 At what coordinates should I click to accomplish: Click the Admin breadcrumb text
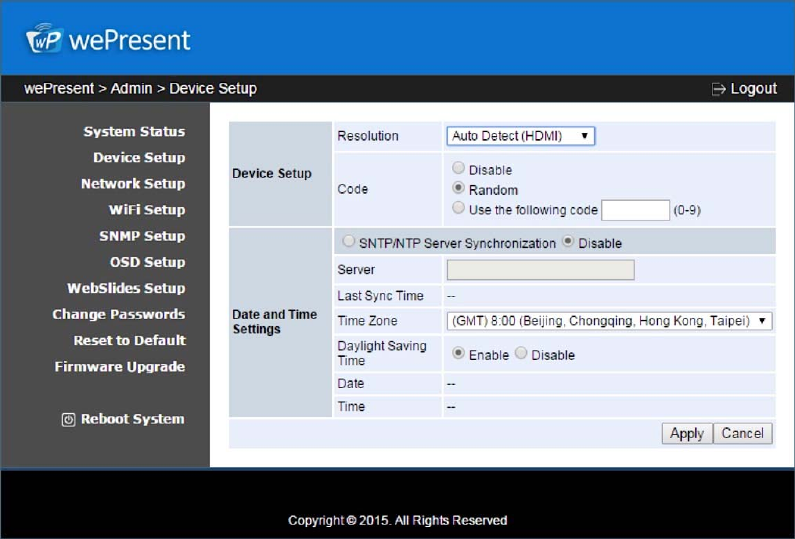tap(131, 89)
